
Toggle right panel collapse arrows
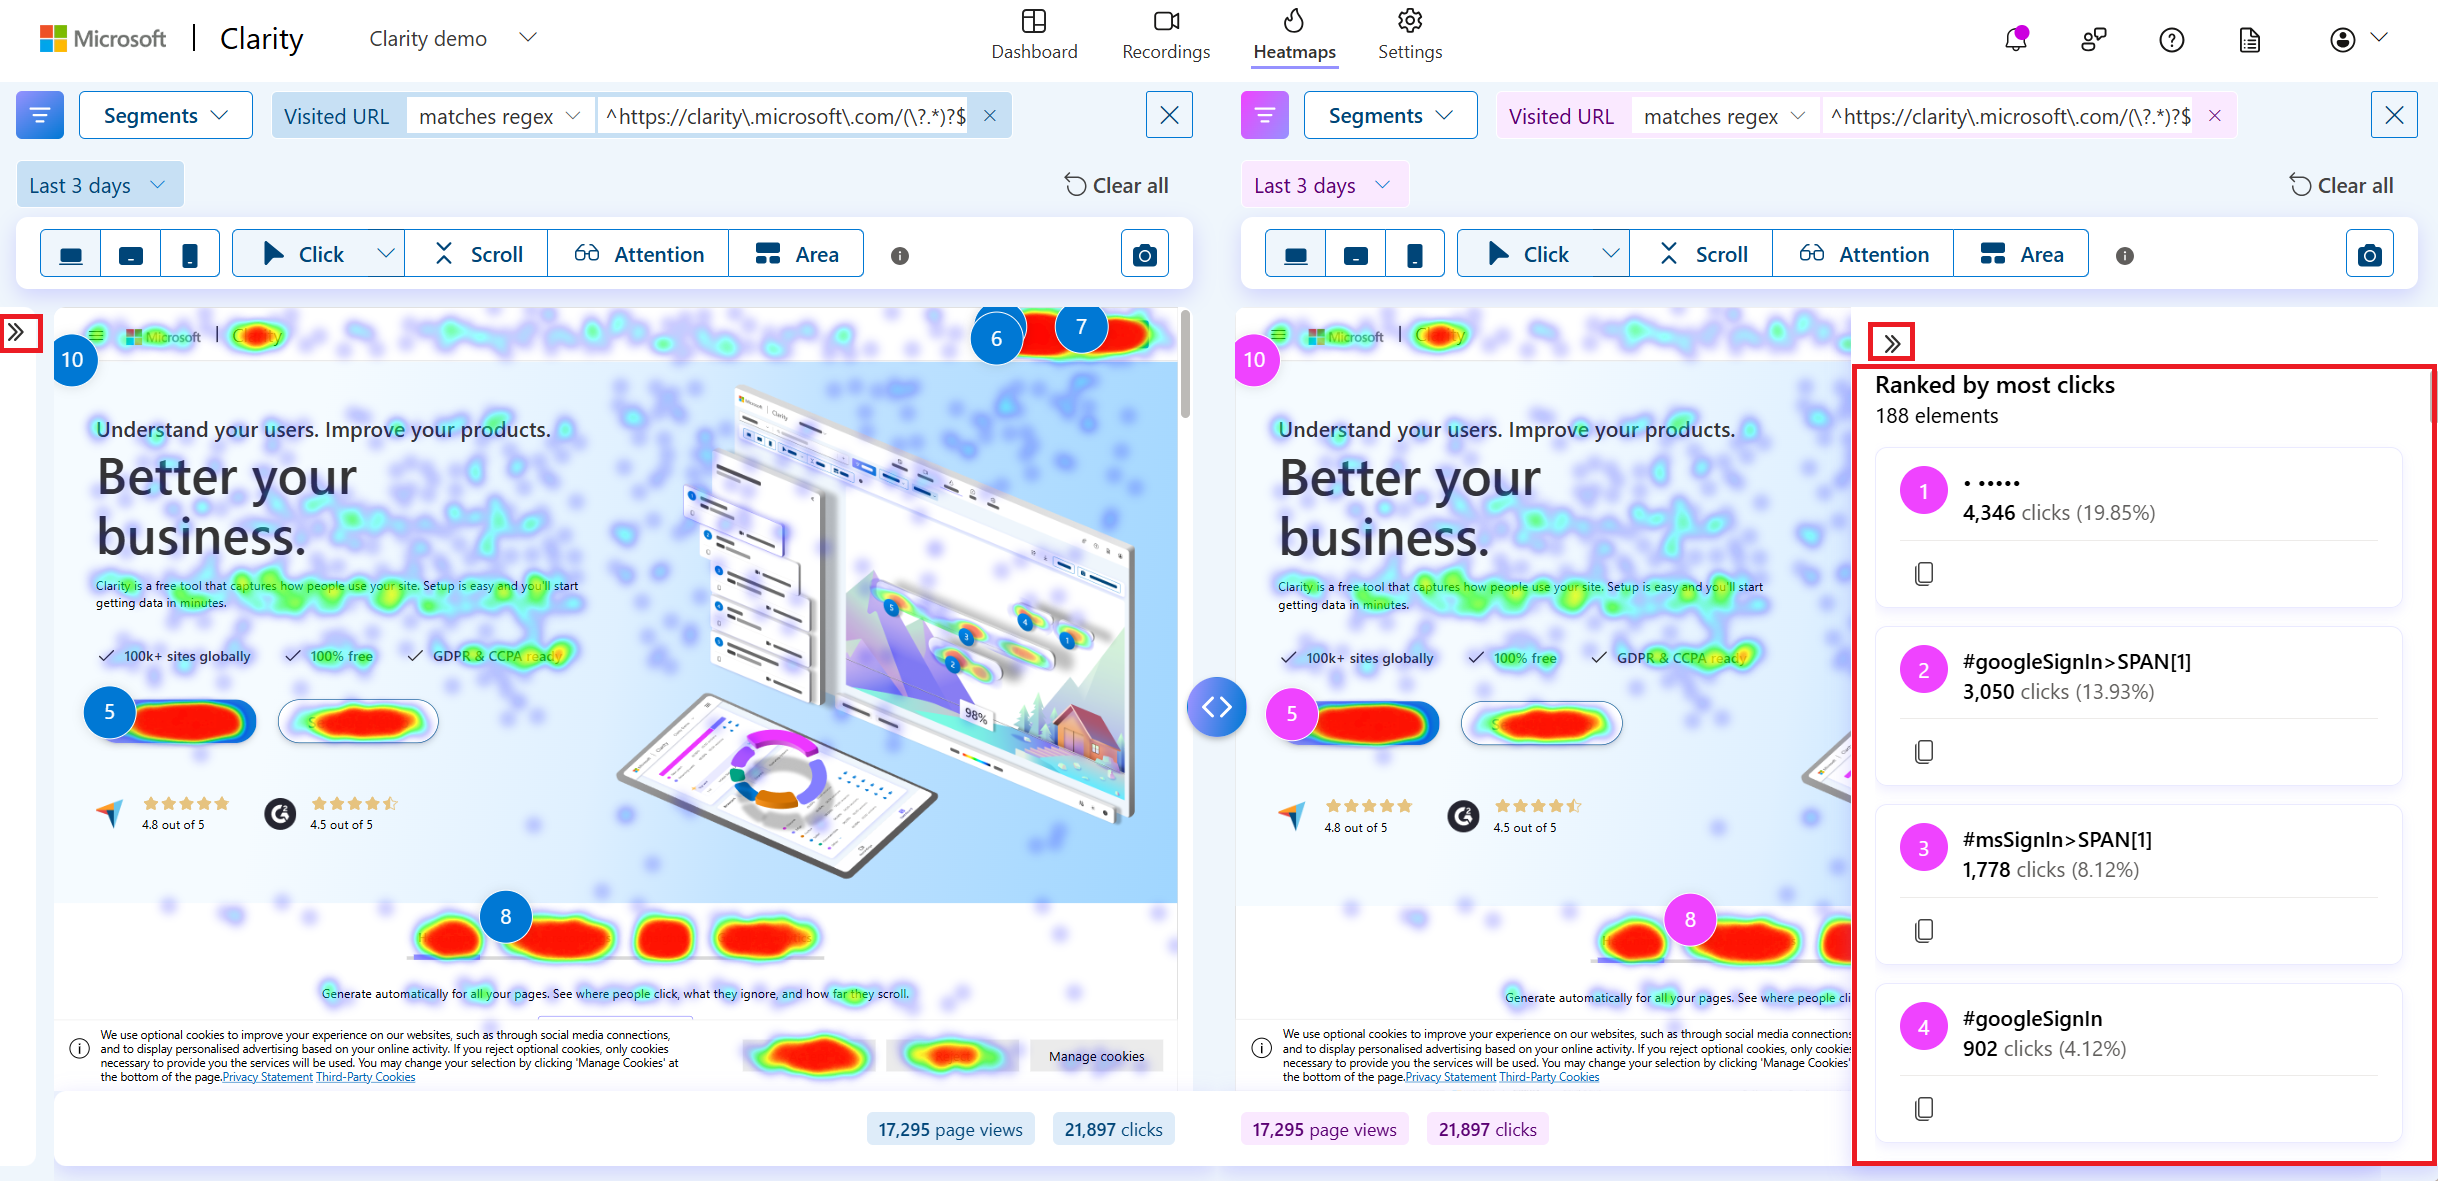[1891, 339]
